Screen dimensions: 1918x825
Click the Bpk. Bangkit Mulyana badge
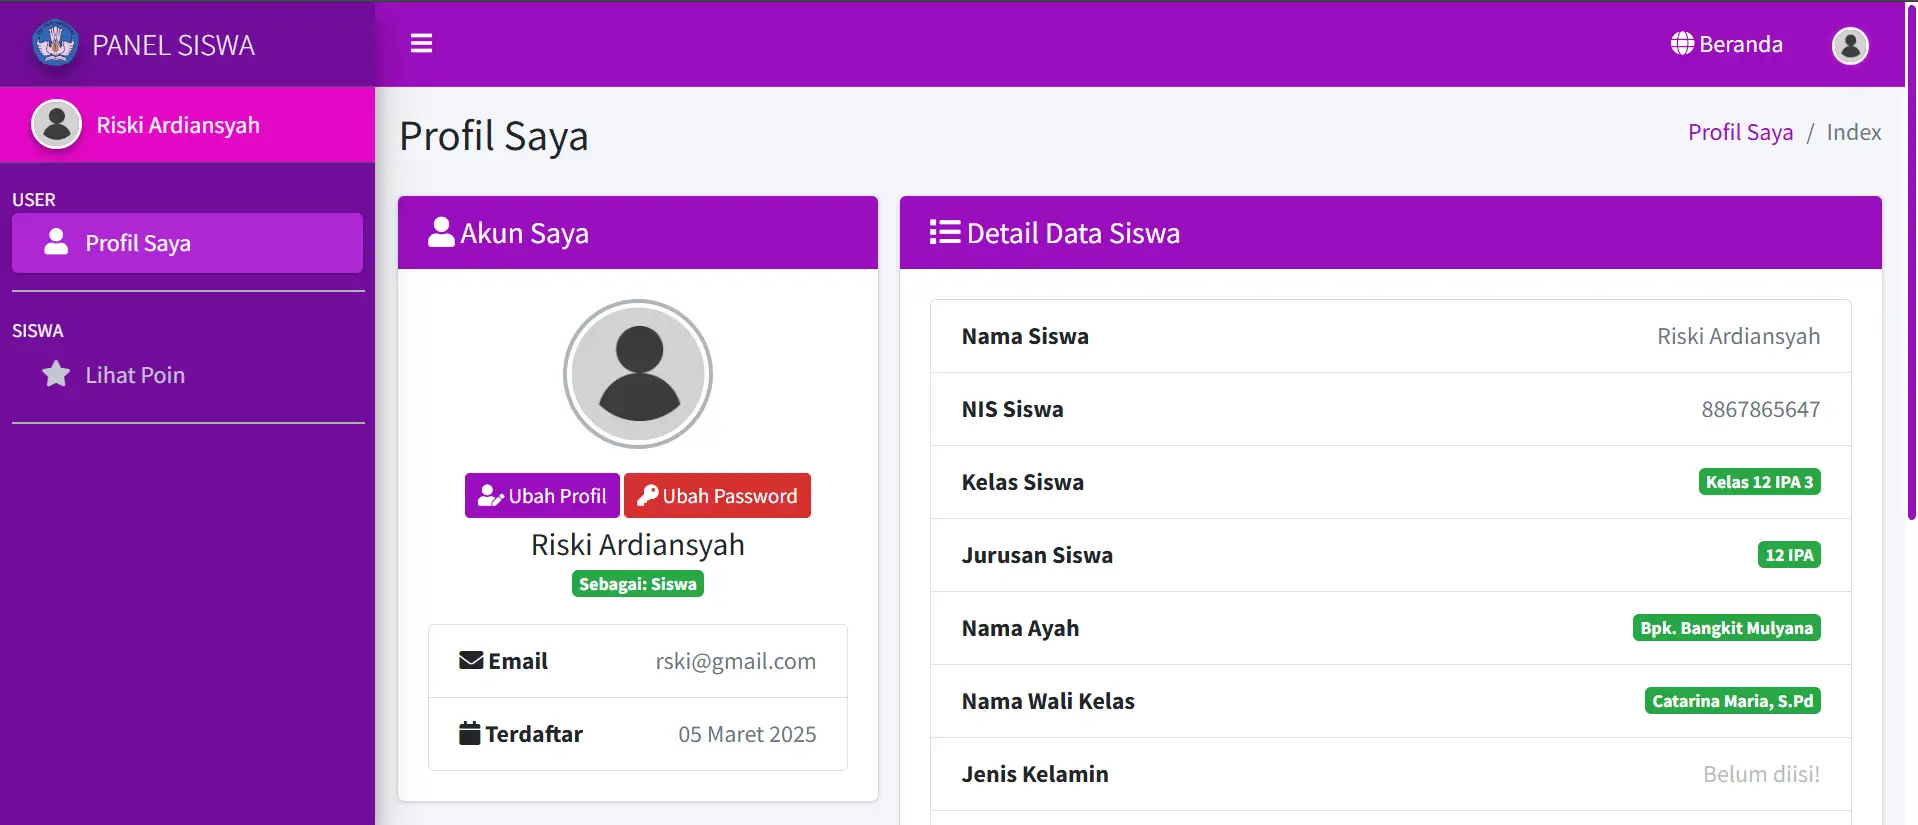[x=1726, y=628]
